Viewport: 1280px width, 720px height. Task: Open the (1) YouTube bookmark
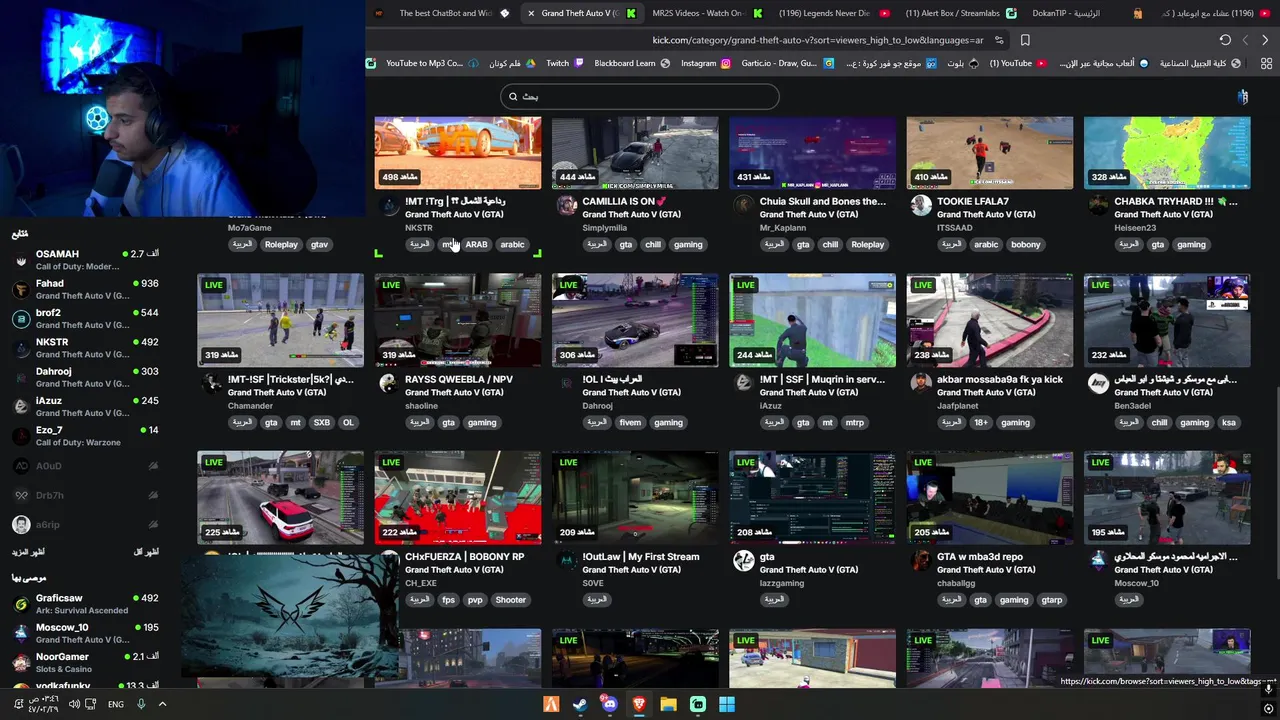click(1018, 63)
